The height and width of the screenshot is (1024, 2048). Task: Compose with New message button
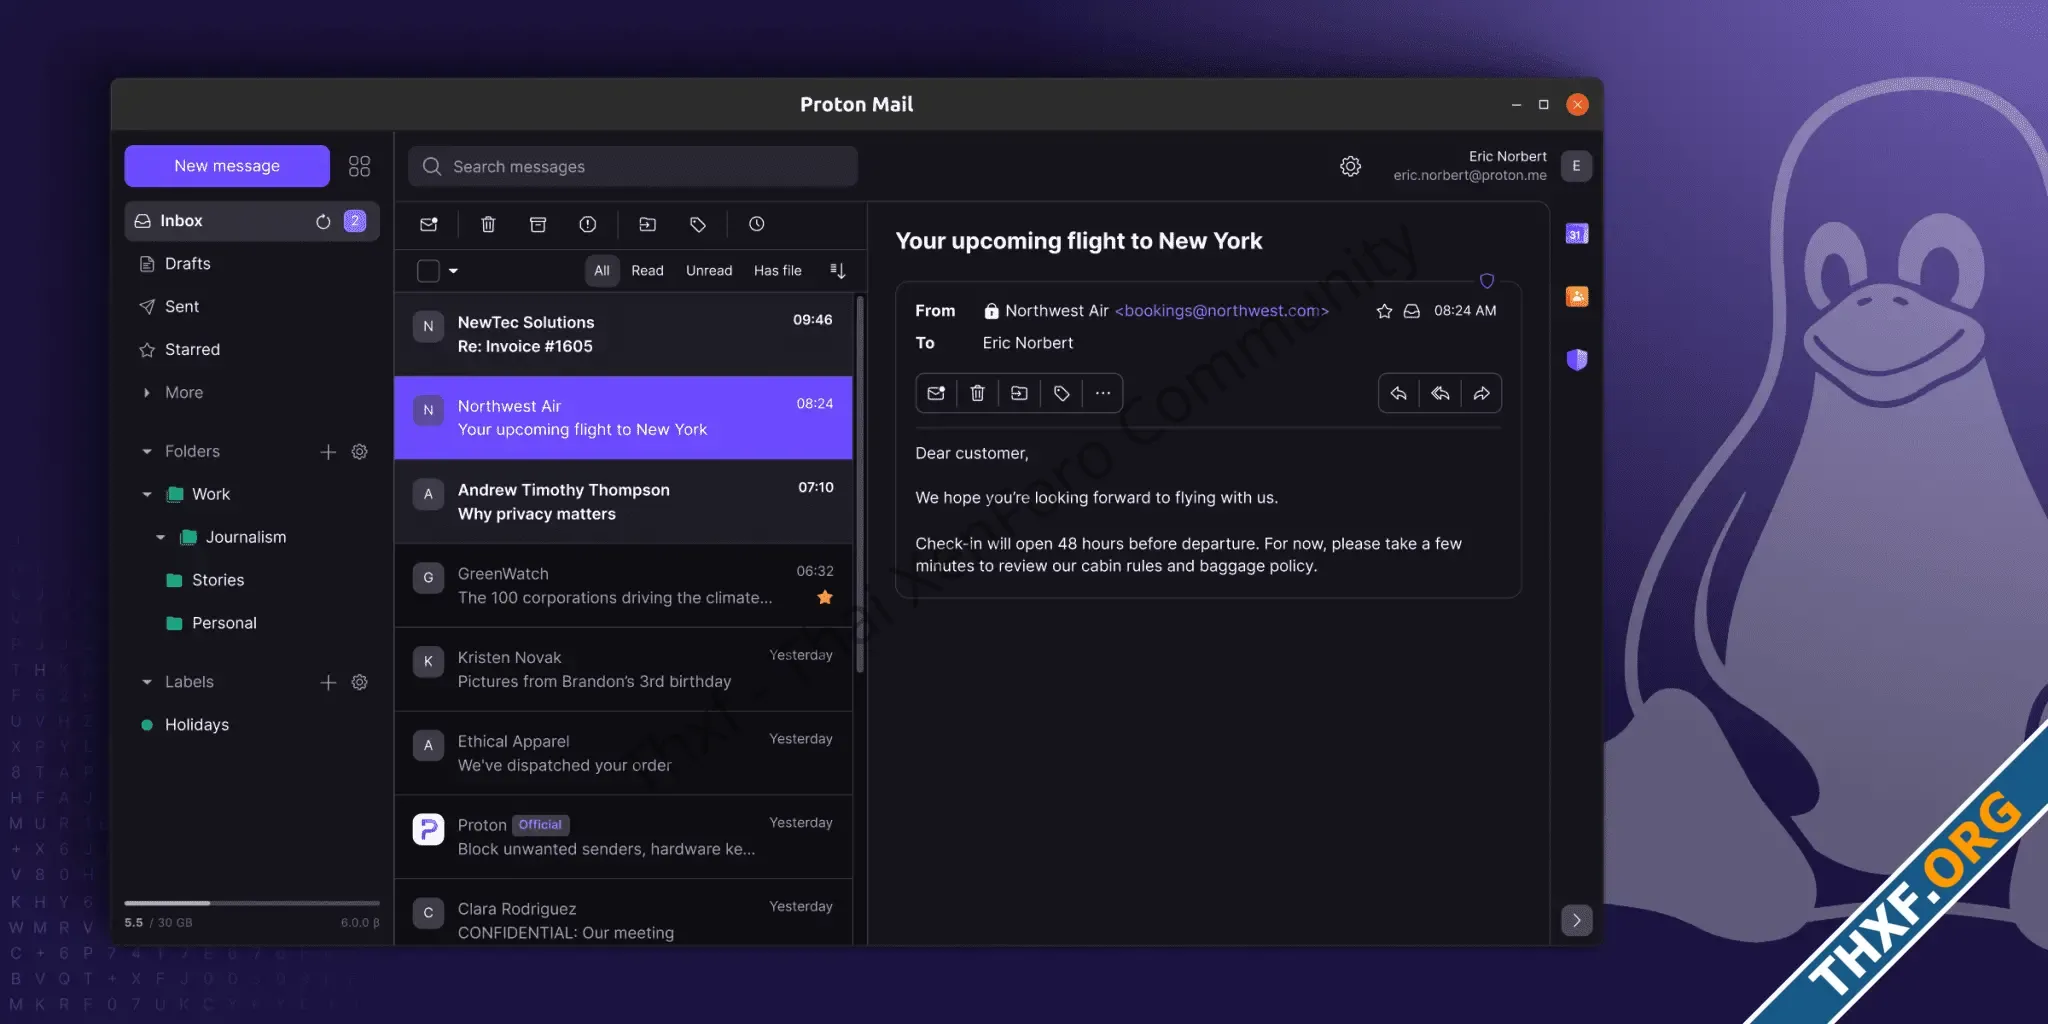tap(227, 166)
